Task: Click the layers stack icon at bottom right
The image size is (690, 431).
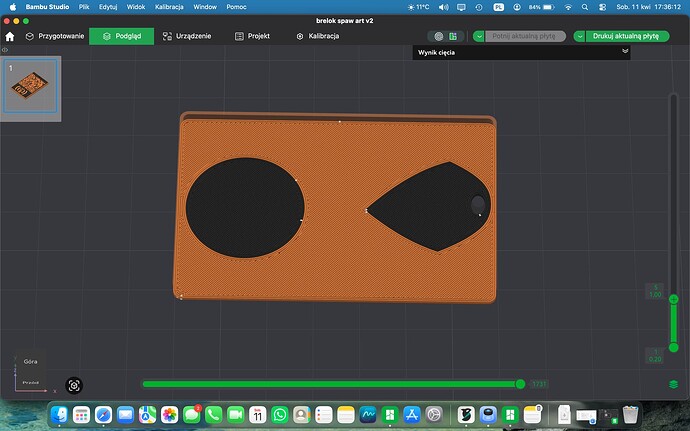Action: point(673,384)
